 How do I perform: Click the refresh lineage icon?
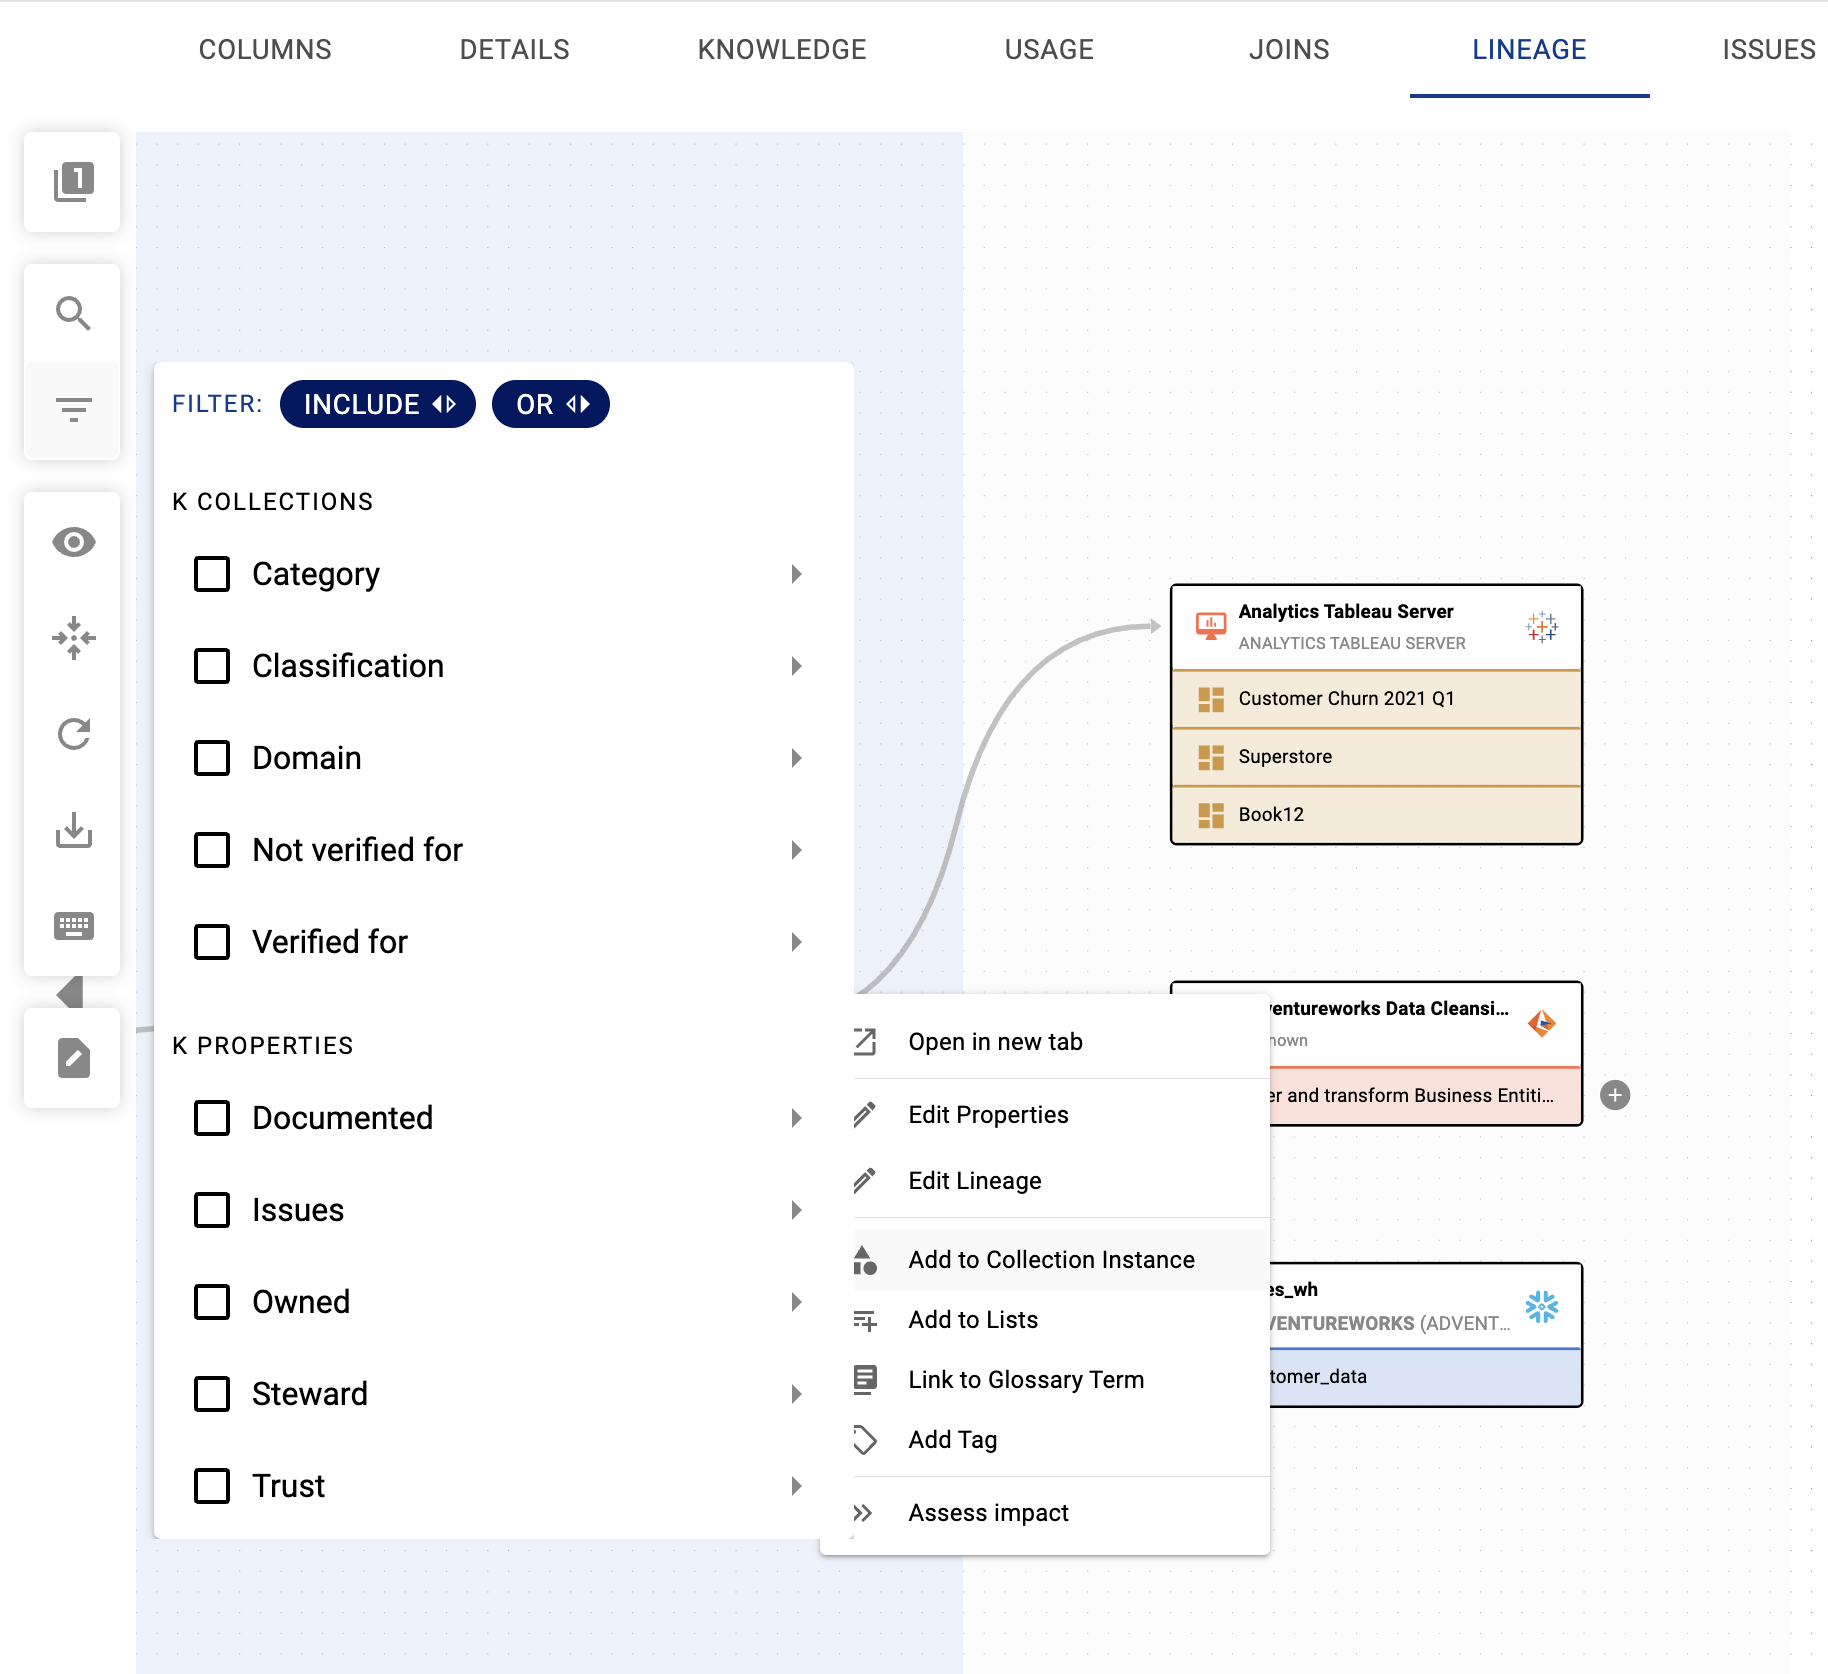click(x=73, y=734)
